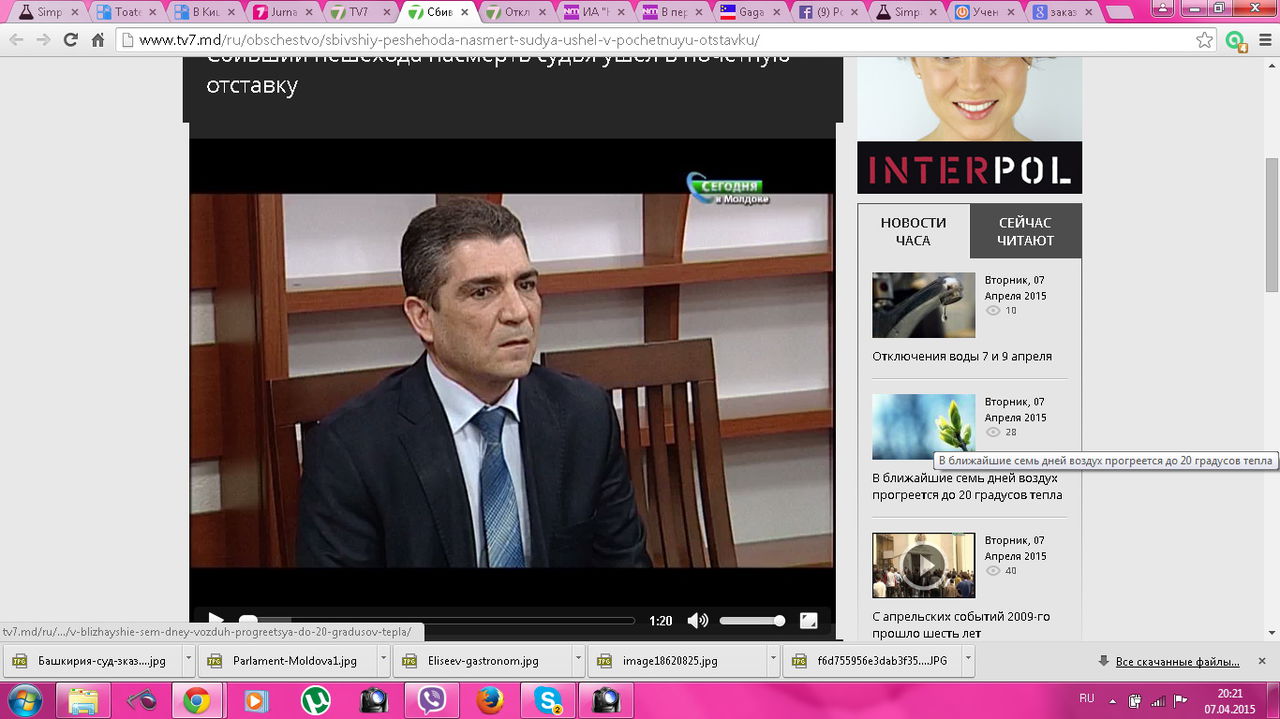Switch to the Gaga browser tab
This screenshot has height=719, width=1280.
tap(748, 12)
